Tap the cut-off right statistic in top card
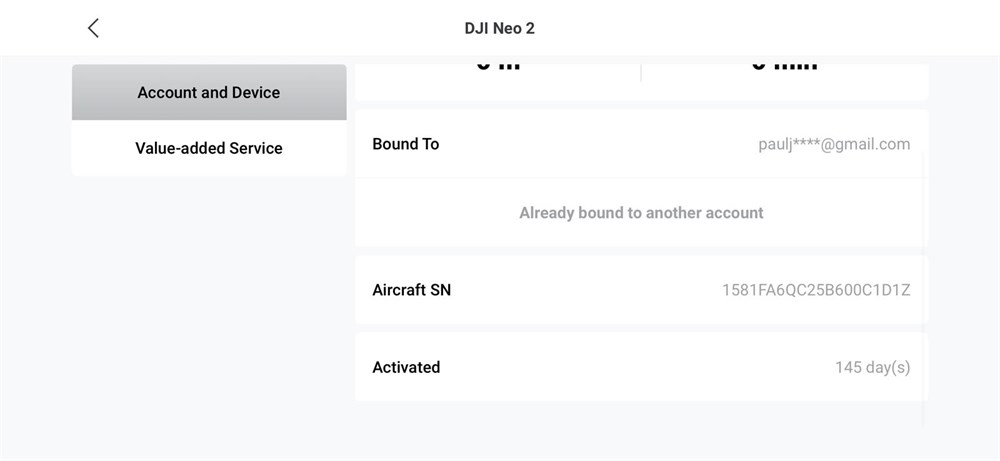 tap(784, 66)
